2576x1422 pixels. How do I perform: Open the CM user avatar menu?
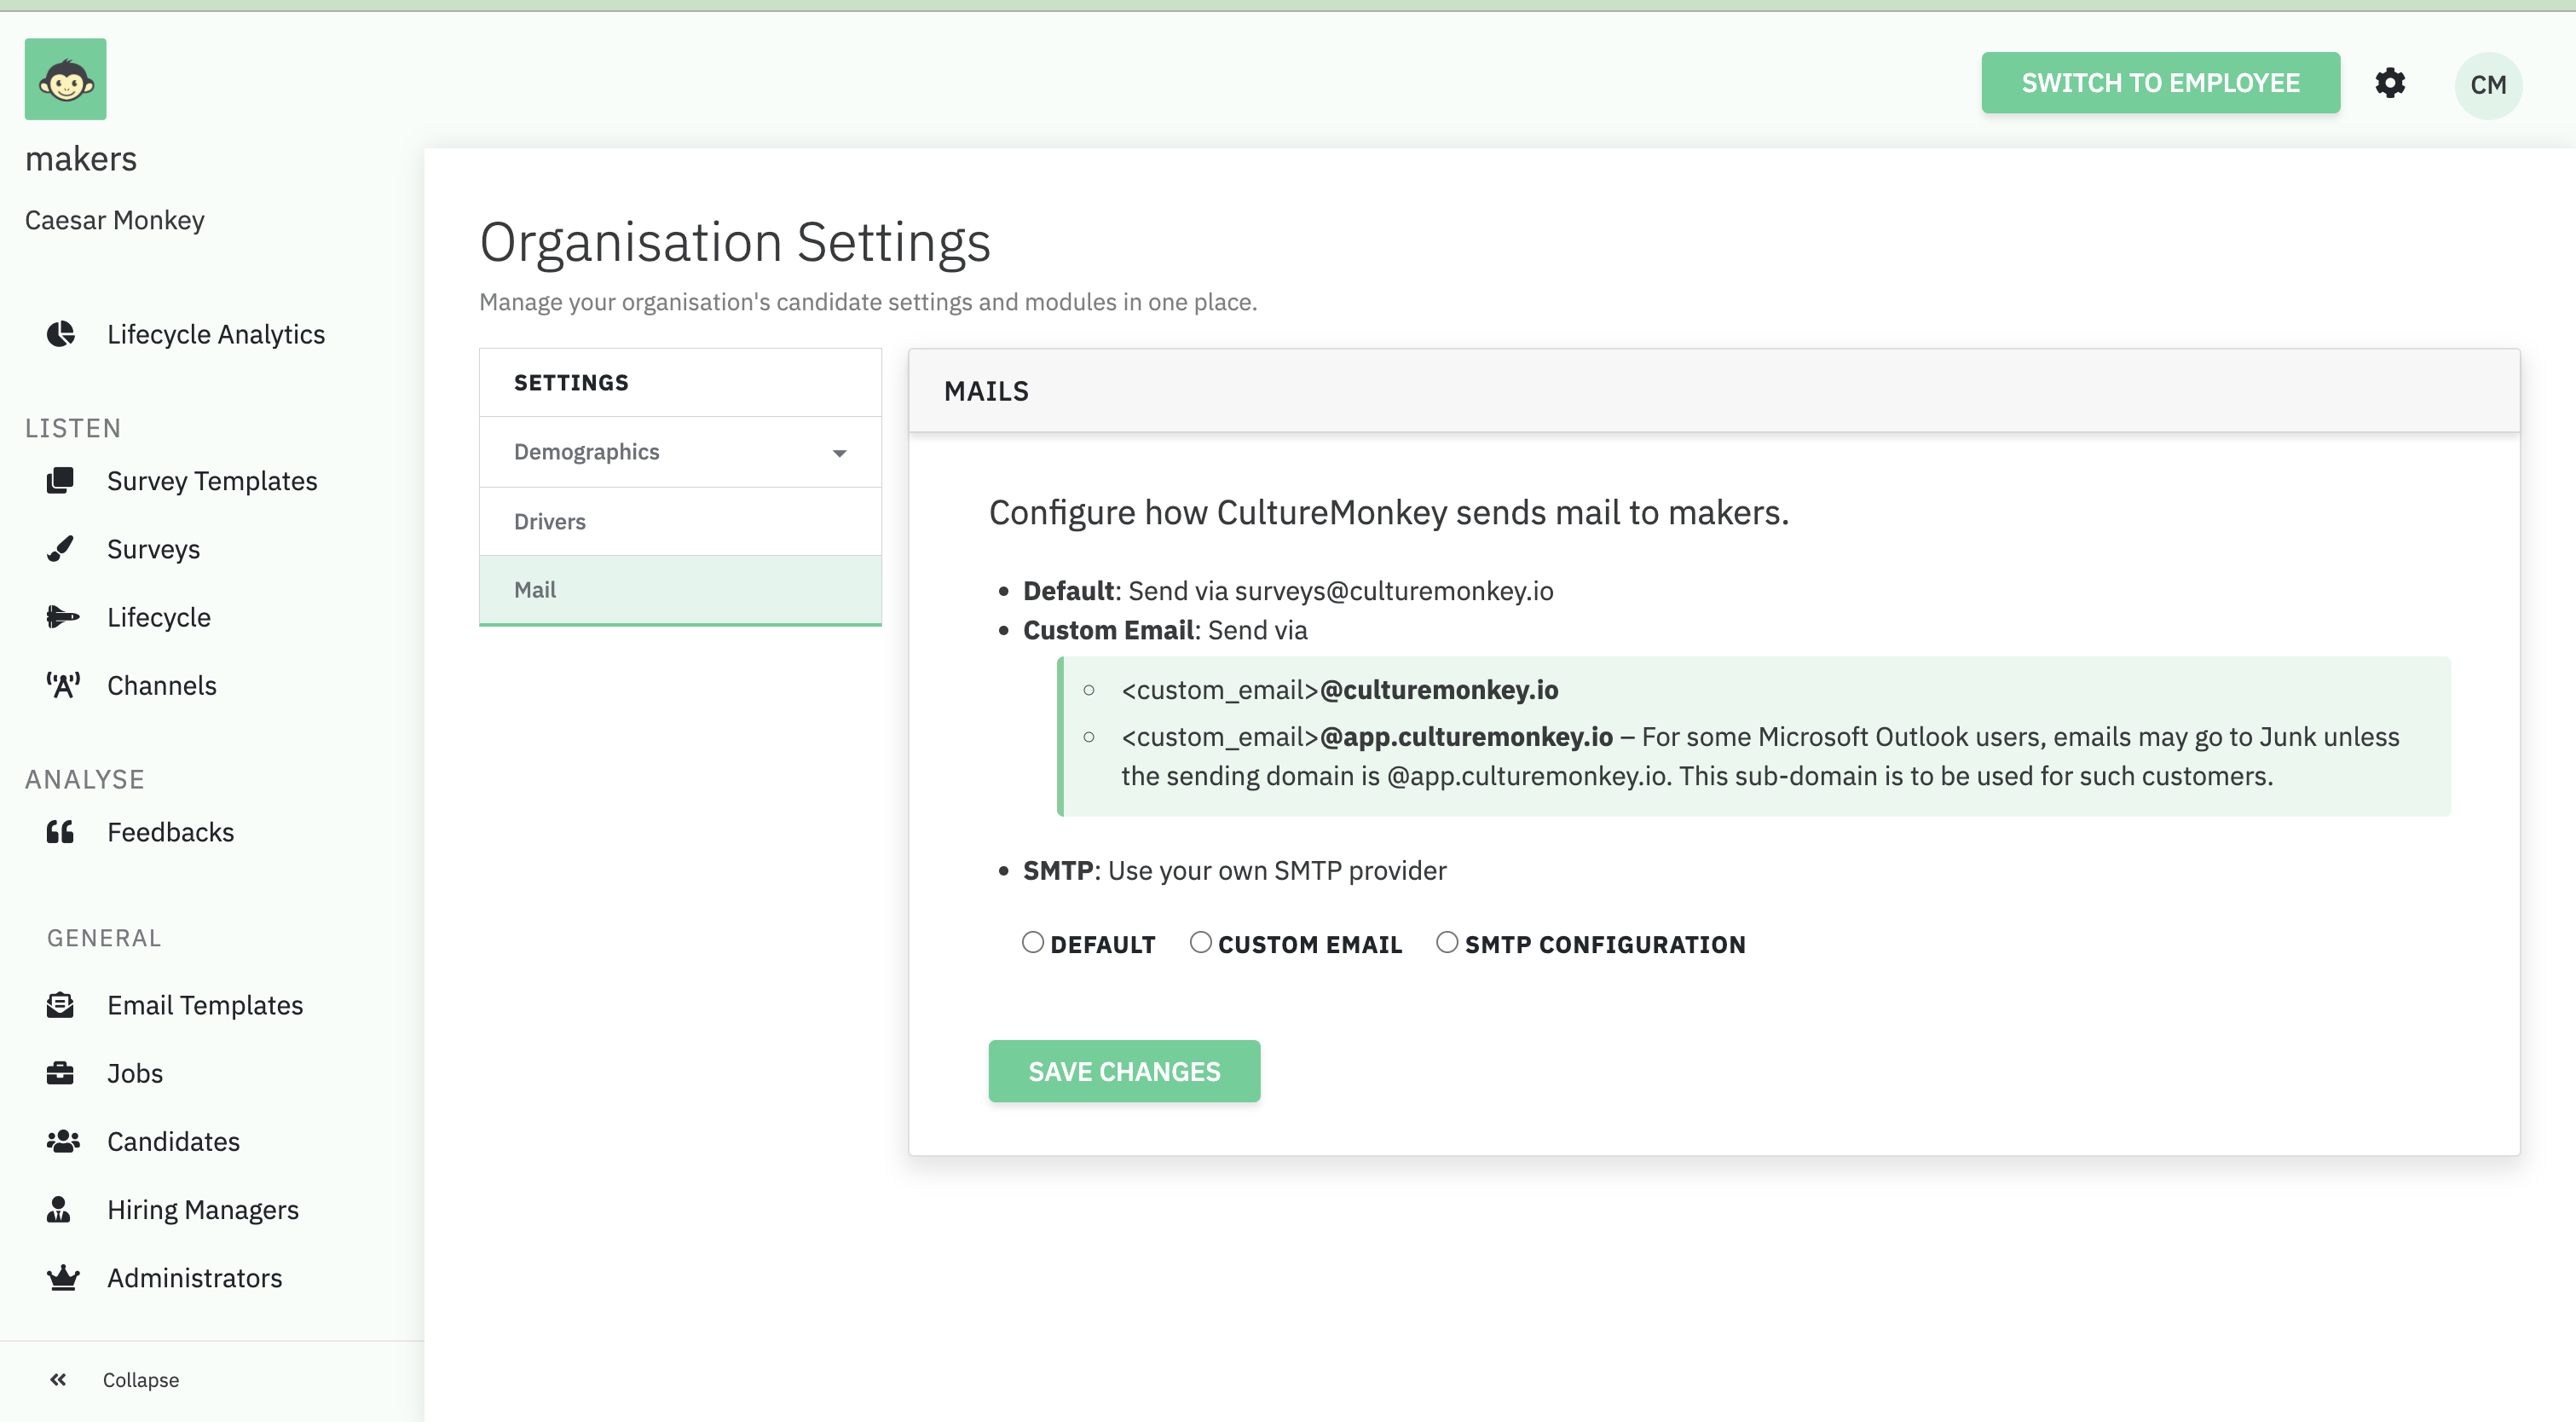point(2488,85)
